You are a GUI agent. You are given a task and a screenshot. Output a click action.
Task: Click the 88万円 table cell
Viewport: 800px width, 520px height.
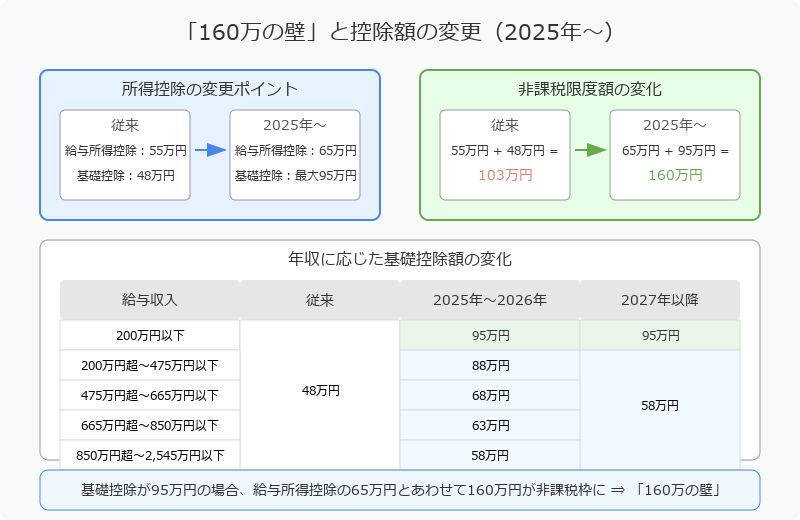[x=490, y=365]
